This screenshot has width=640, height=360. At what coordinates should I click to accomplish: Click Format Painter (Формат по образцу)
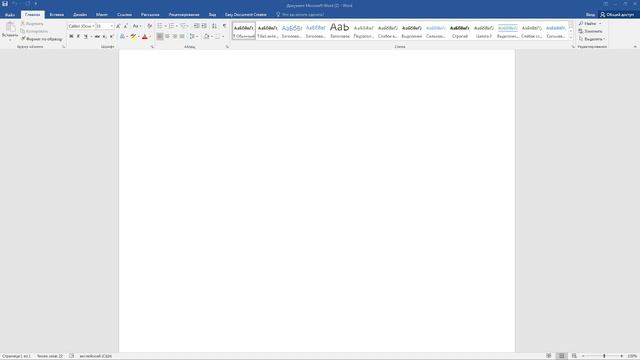[x=42, y=39]
